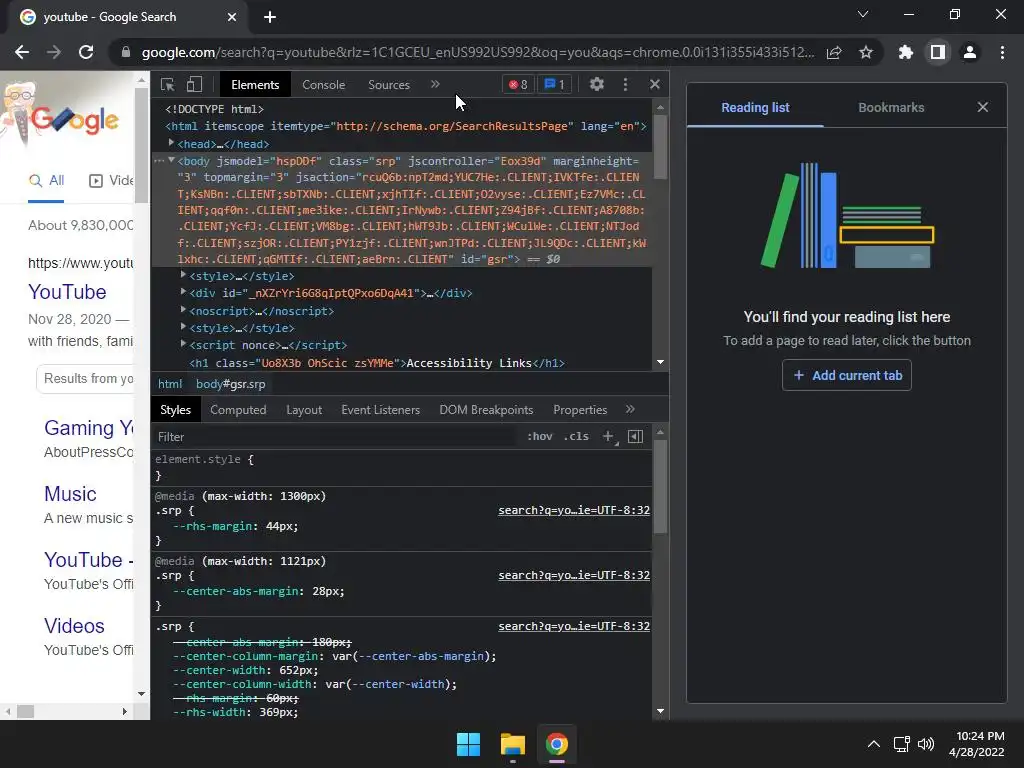The height and width of the screenshot is (768, 1024).
Task: Click the body#gsr.srp breadcrumb
Action: 231,384
